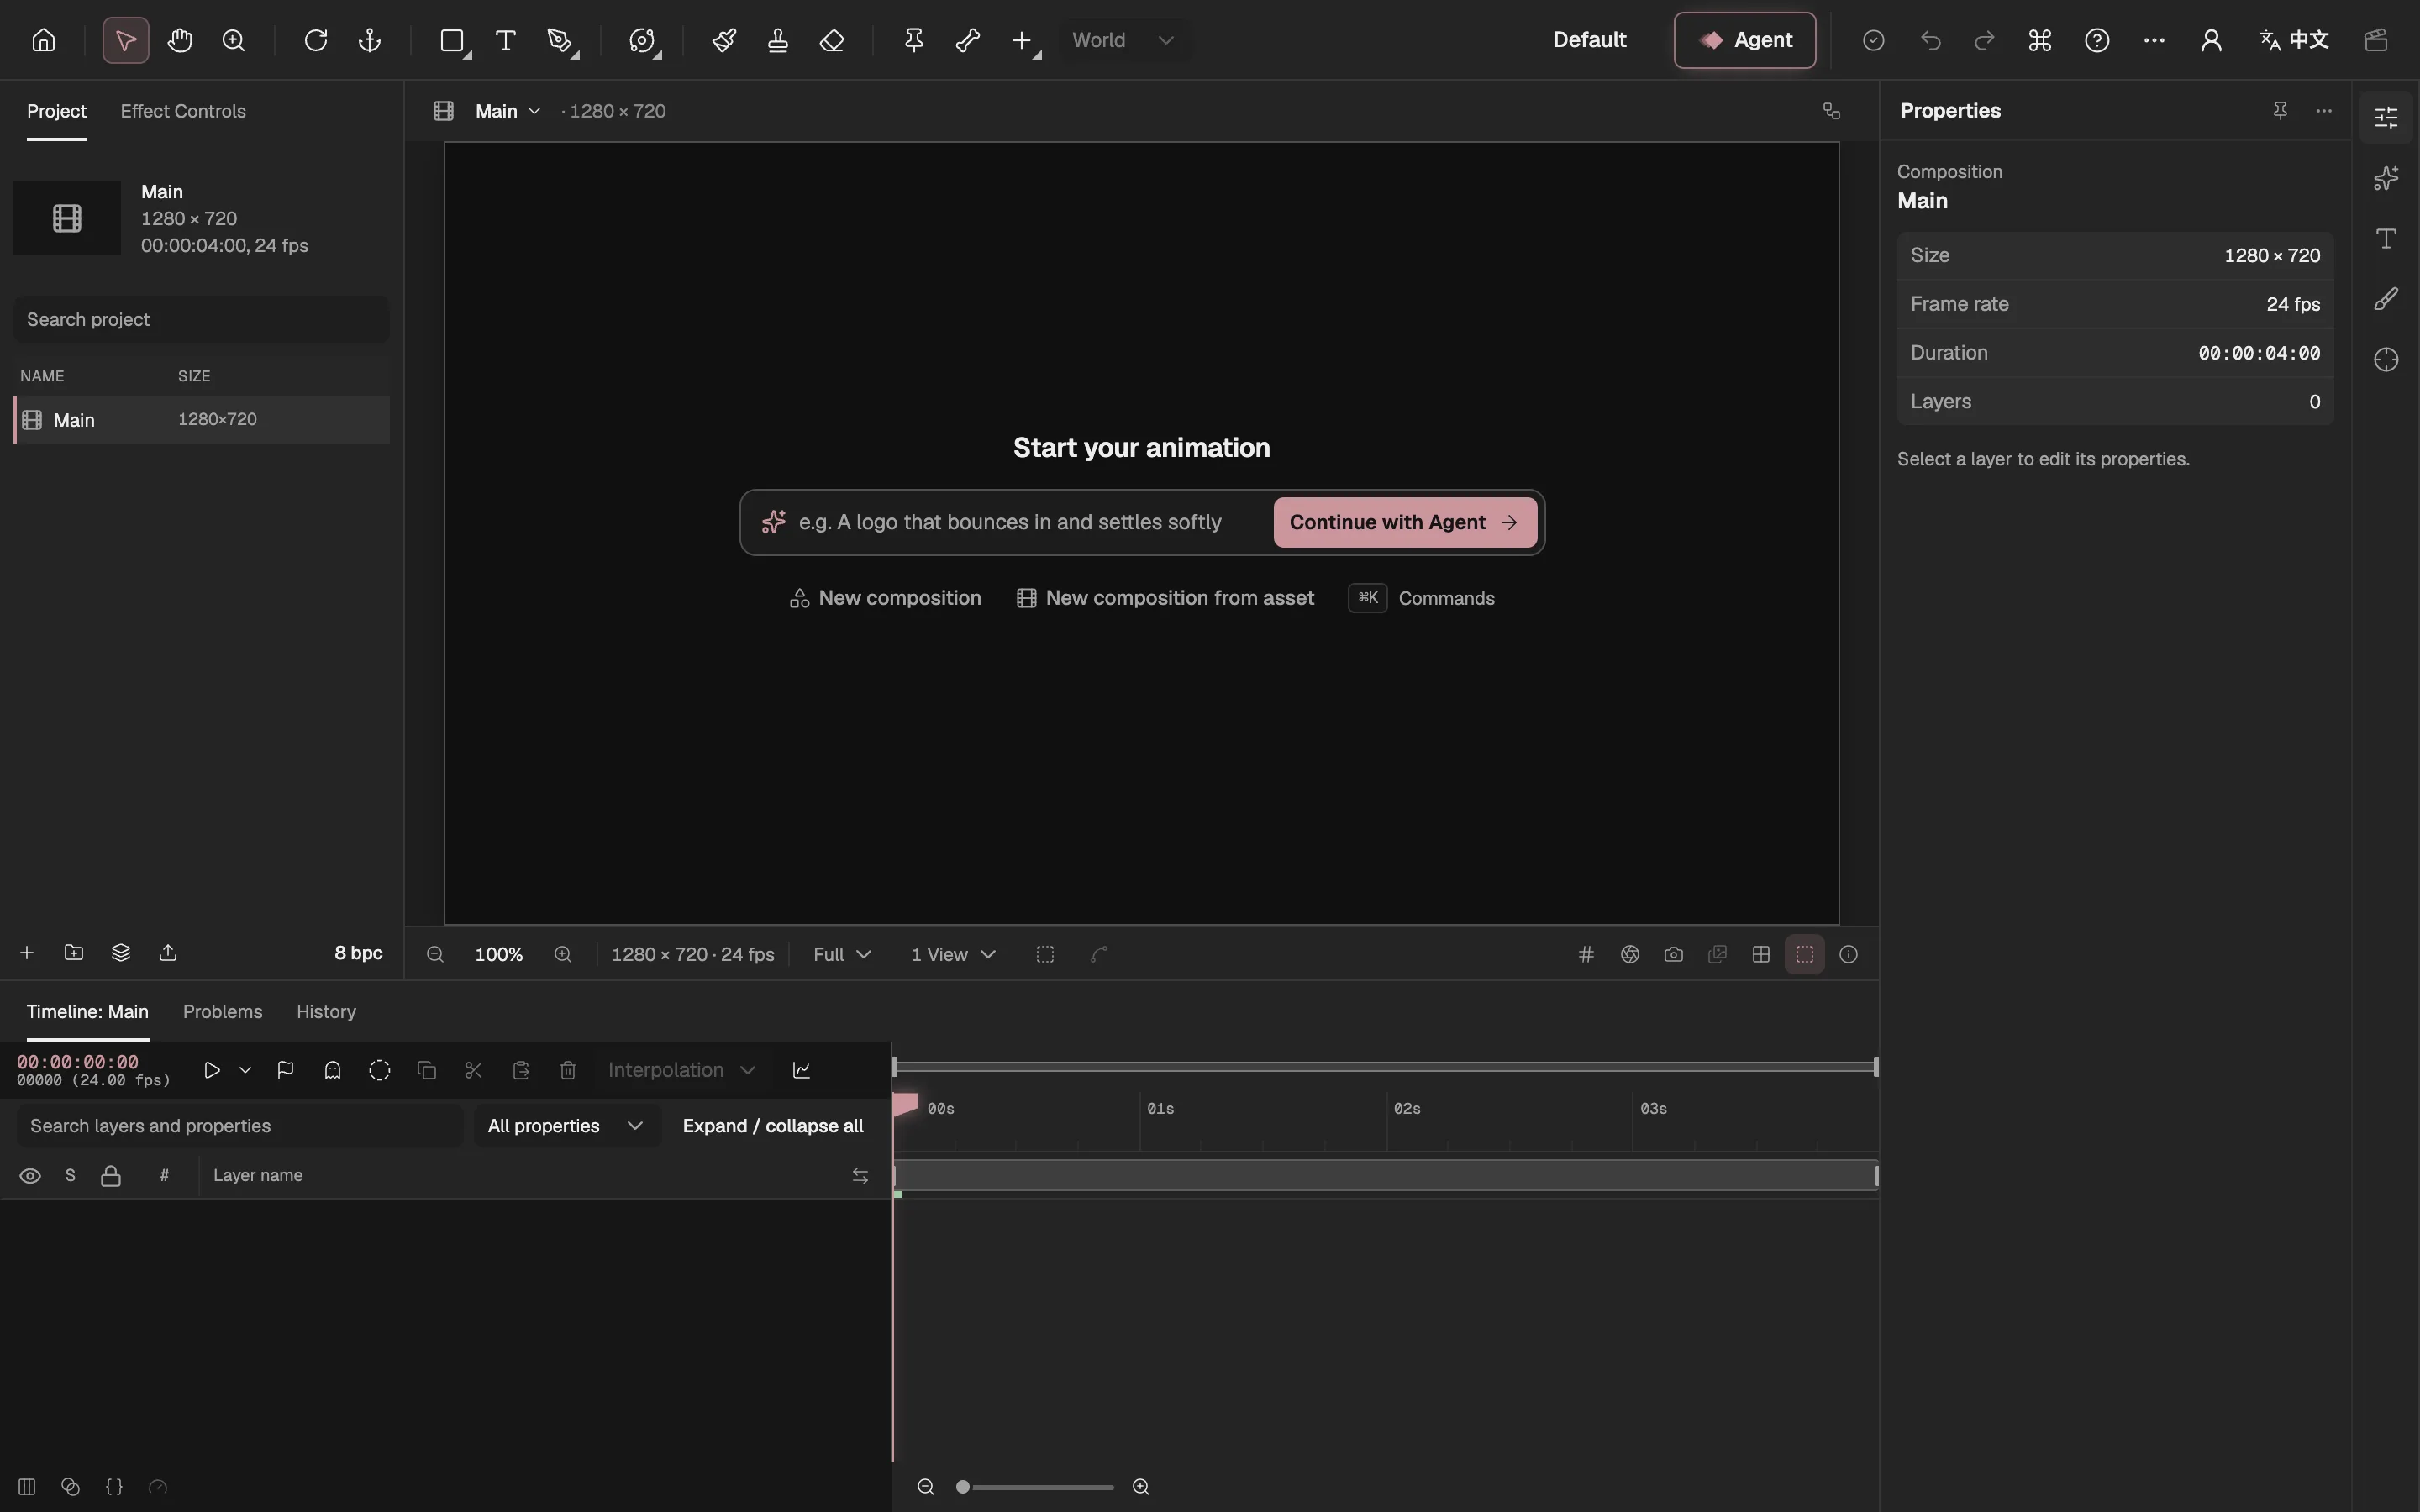Open the 1 View layout dropdown
The image size is (2420, 1512).
click(953, 954)
